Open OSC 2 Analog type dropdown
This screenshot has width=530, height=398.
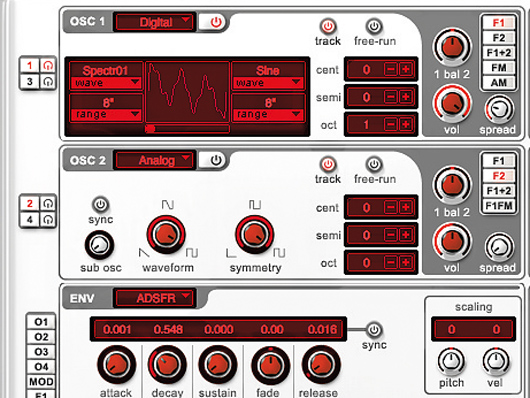point(155,160)
